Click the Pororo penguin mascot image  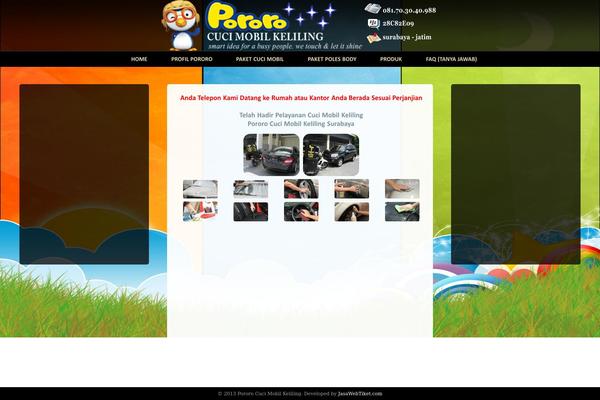pyautogui.click(x=181, y=26)
